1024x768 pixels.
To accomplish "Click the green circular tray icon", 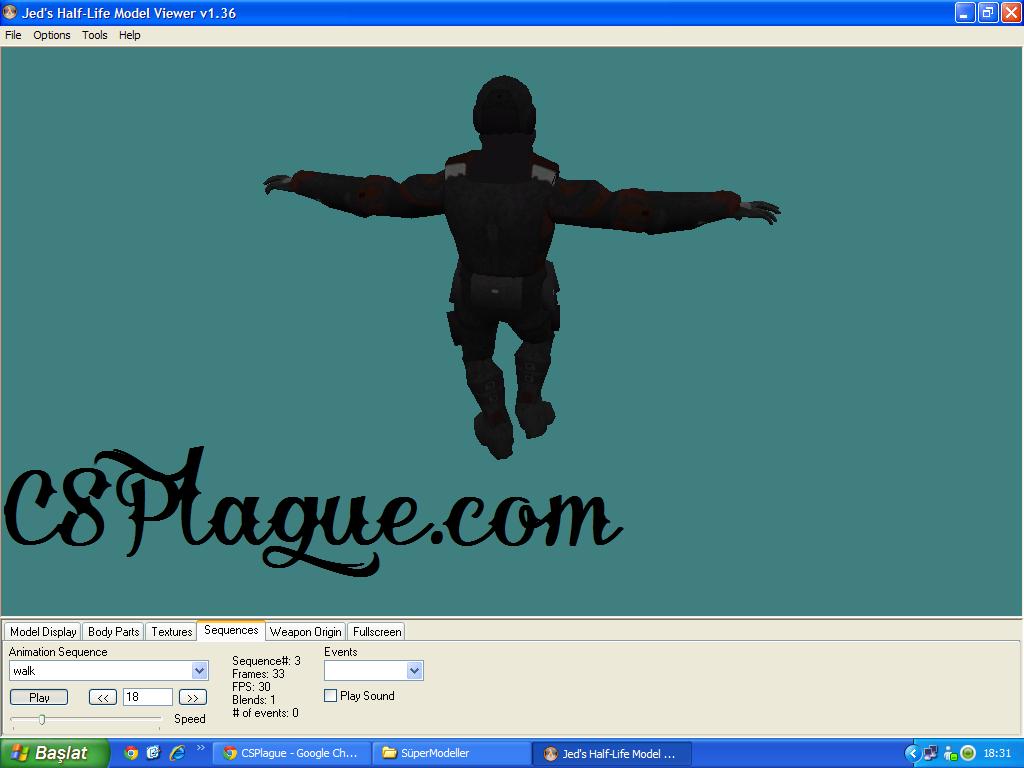I will (968, 753).
